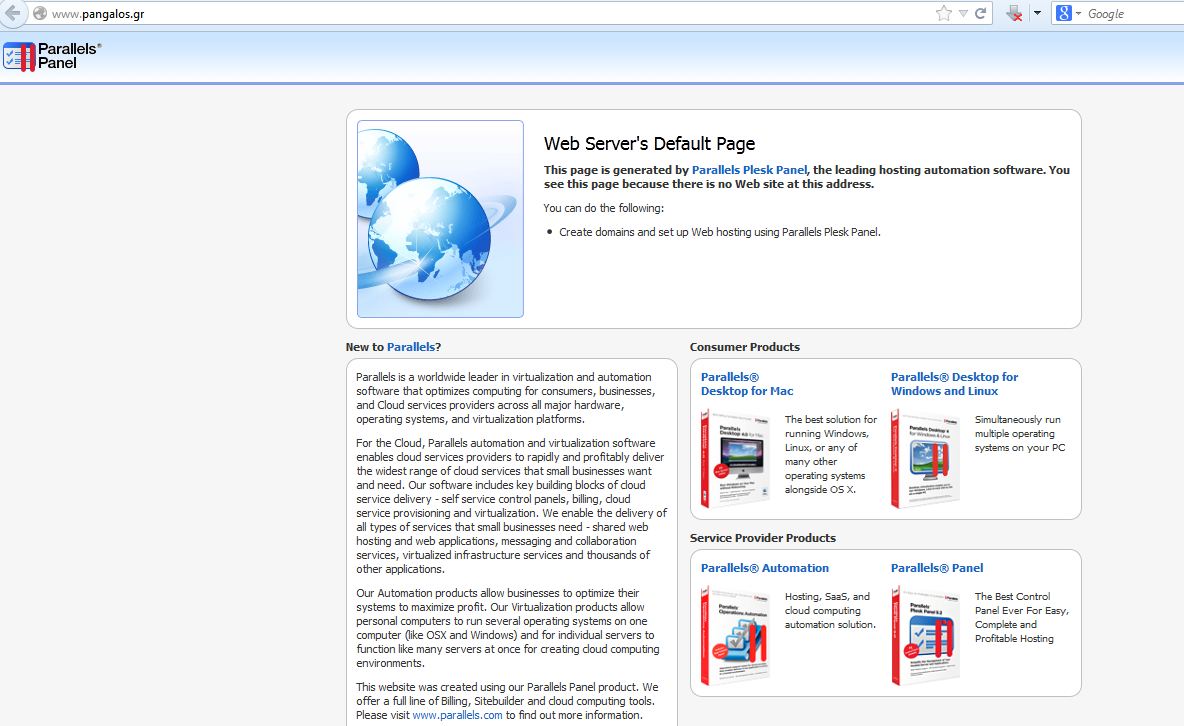Reload the page using the refresh icon
Viewport: 1184px width, 726px height.
[x=981, y=13]
